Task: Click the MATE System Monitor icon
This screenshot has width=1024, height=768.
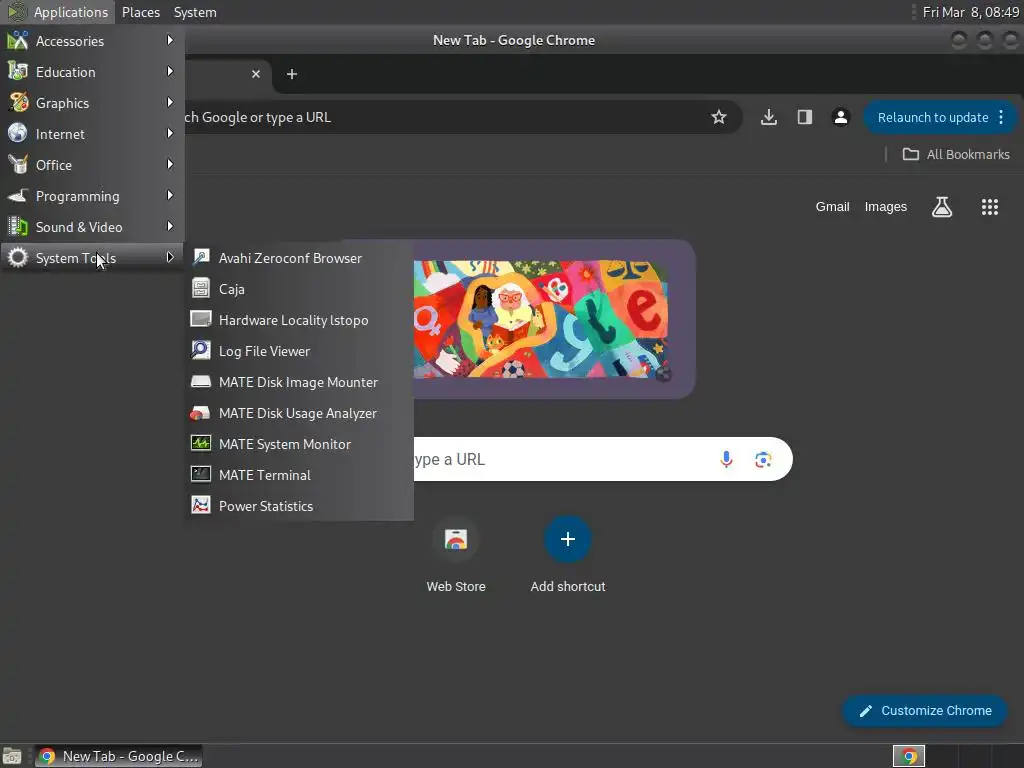Action: click(200, 443)
